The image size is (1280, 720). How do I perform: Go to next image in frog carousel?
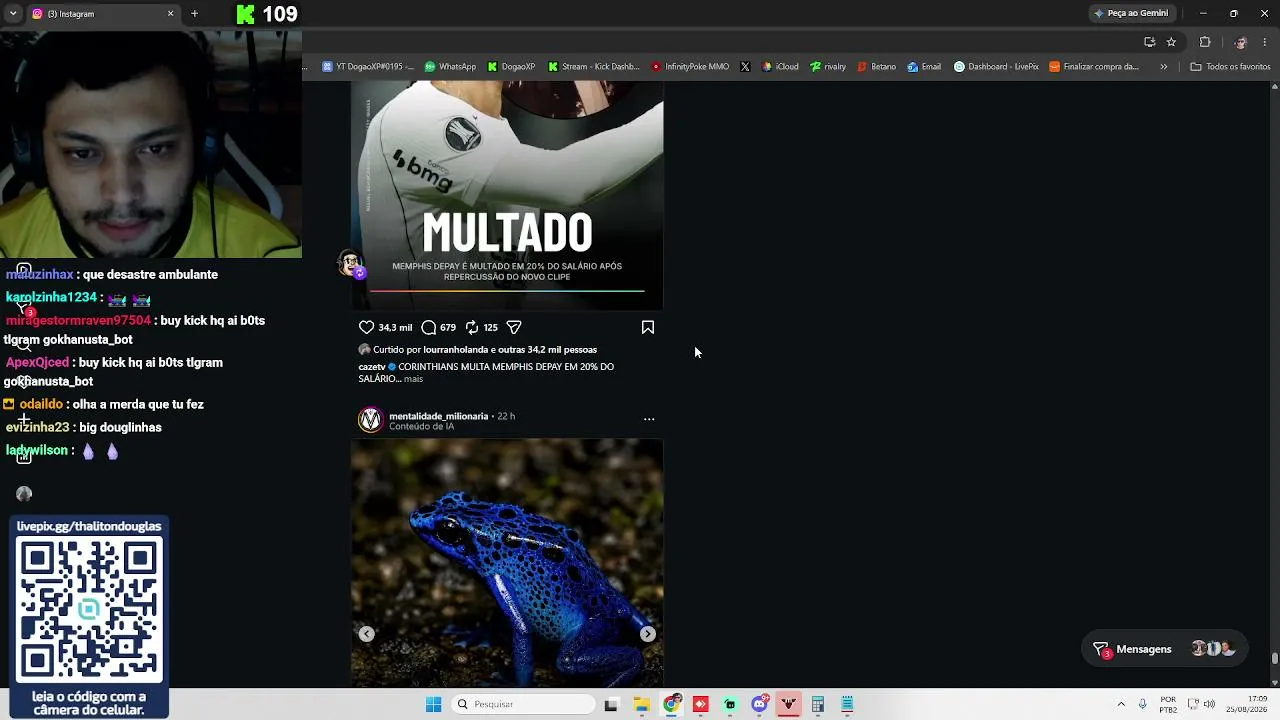(648, 634)
